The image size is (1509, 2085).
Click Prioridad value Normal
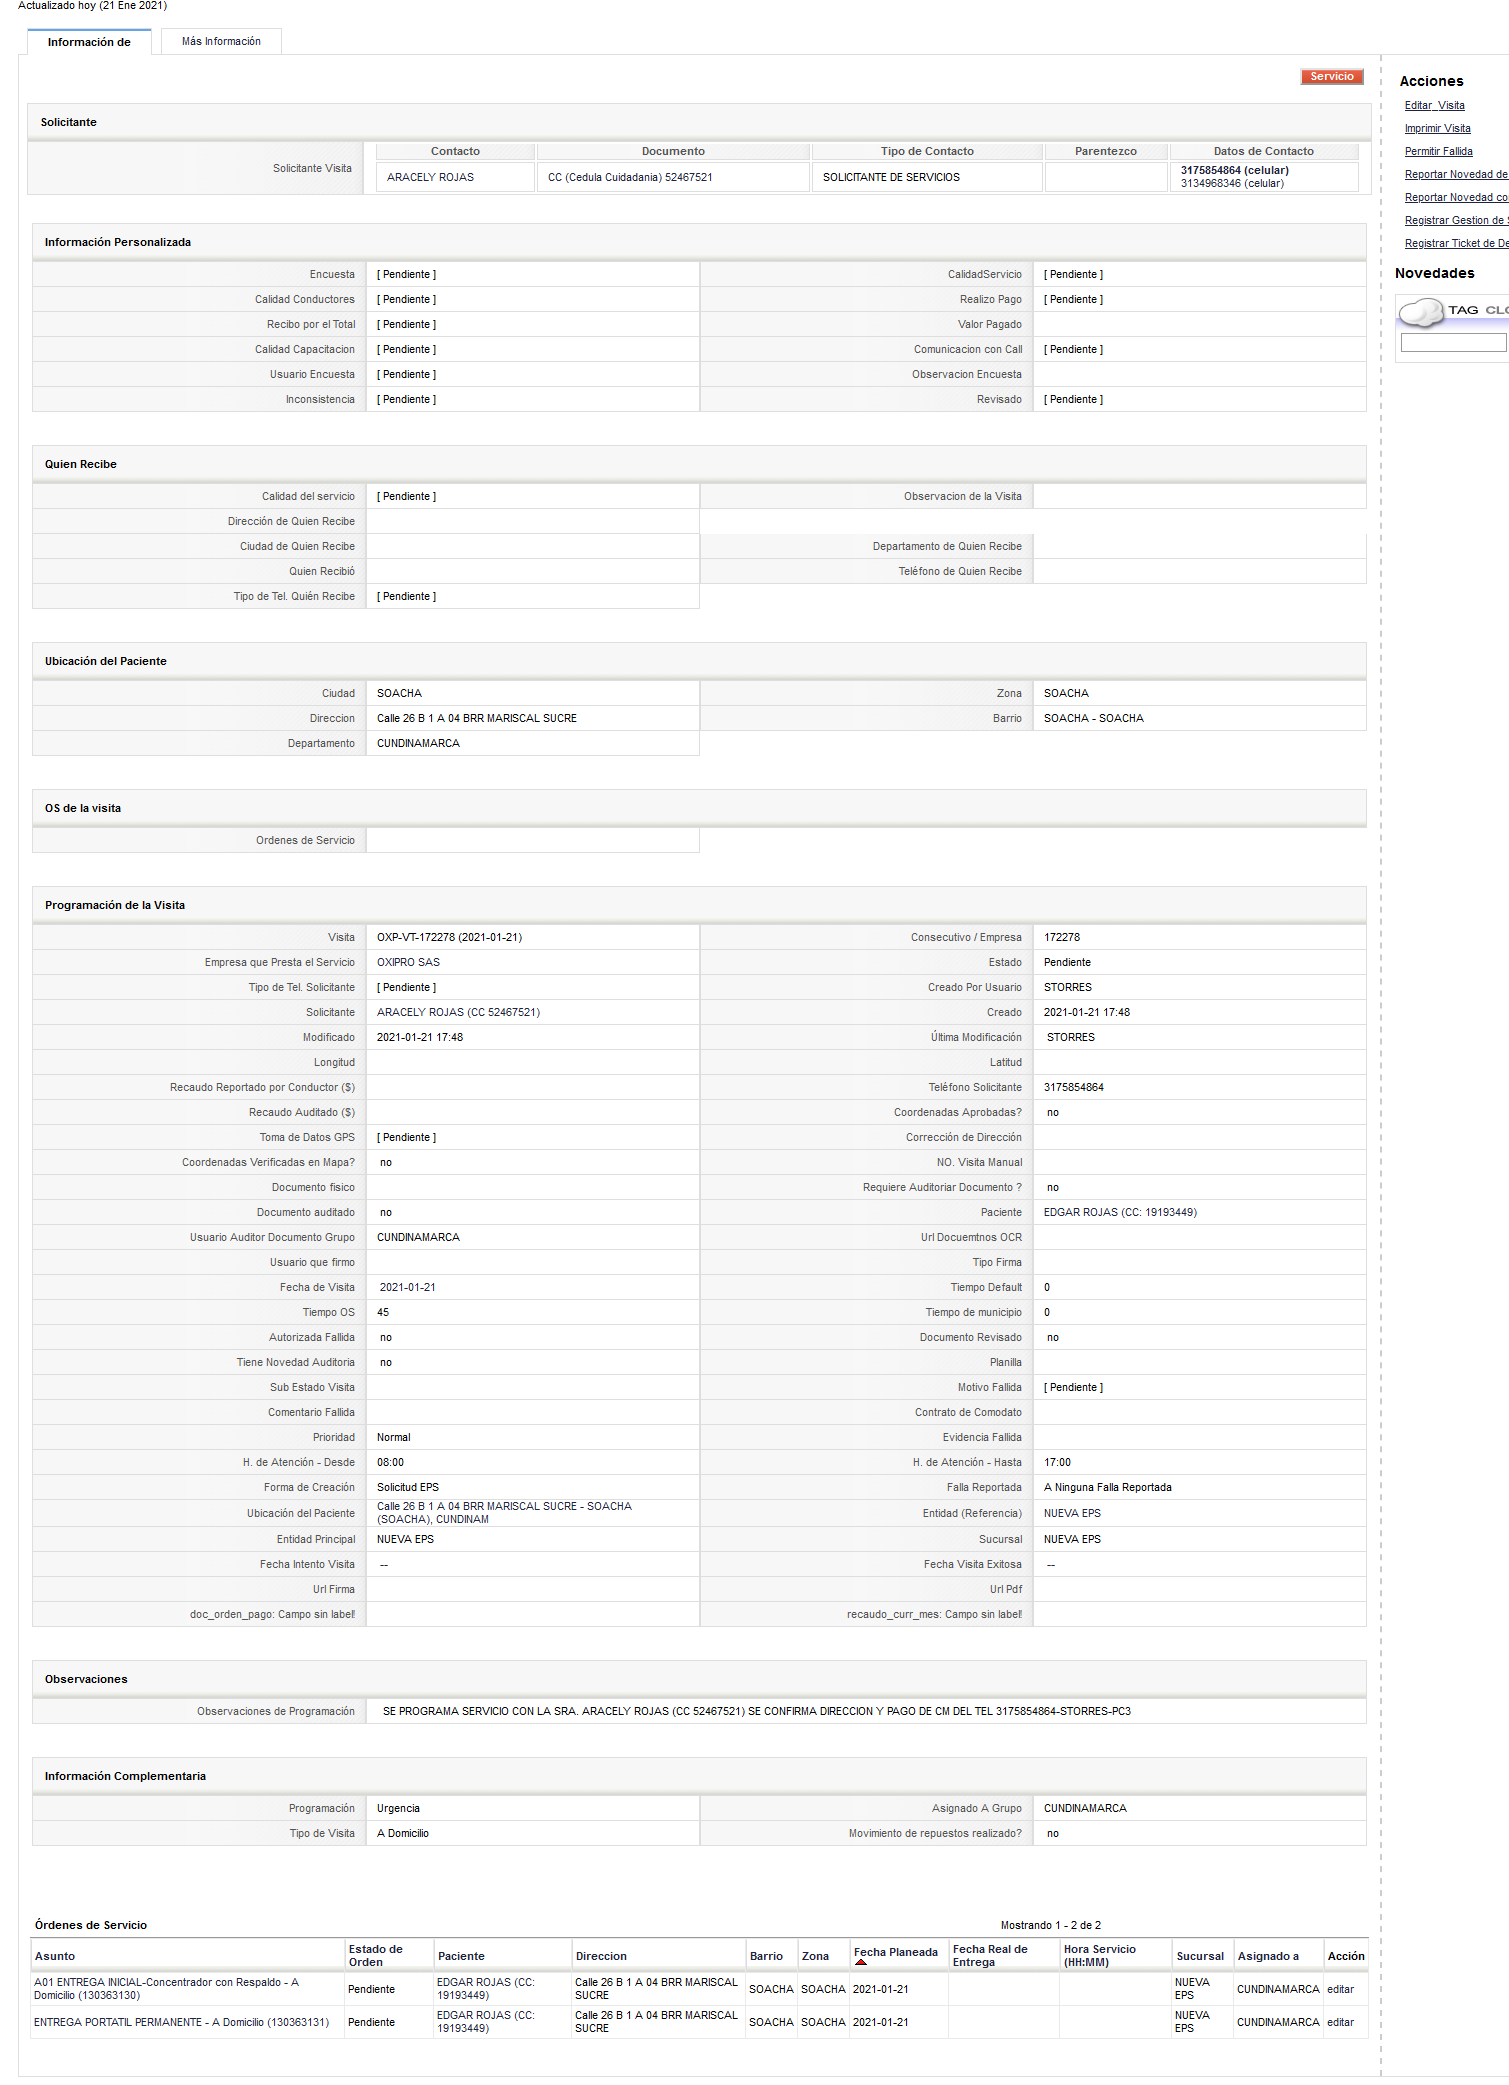393,1437
